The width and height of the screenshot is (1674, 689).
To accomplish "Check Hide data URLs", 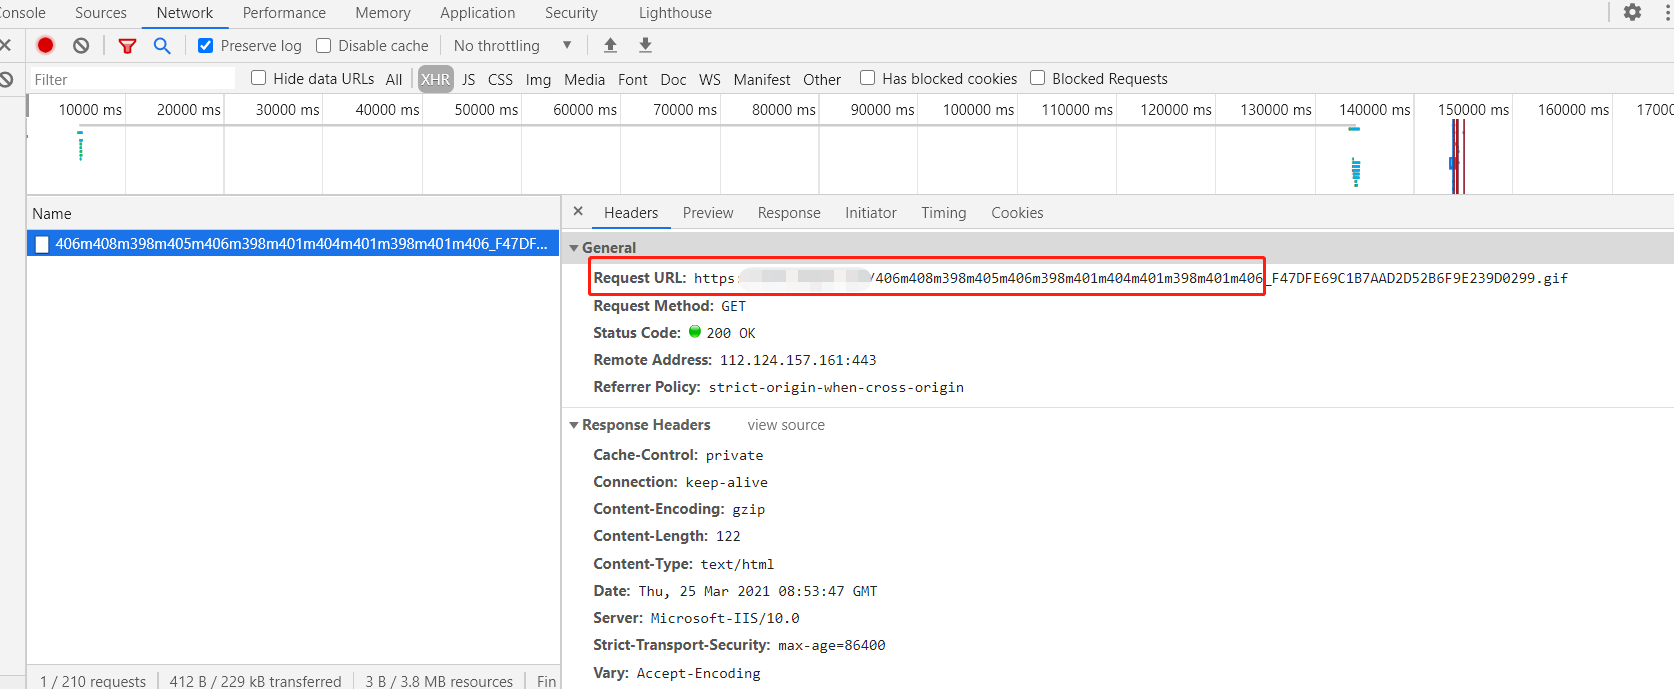I will tap(258, 78).
